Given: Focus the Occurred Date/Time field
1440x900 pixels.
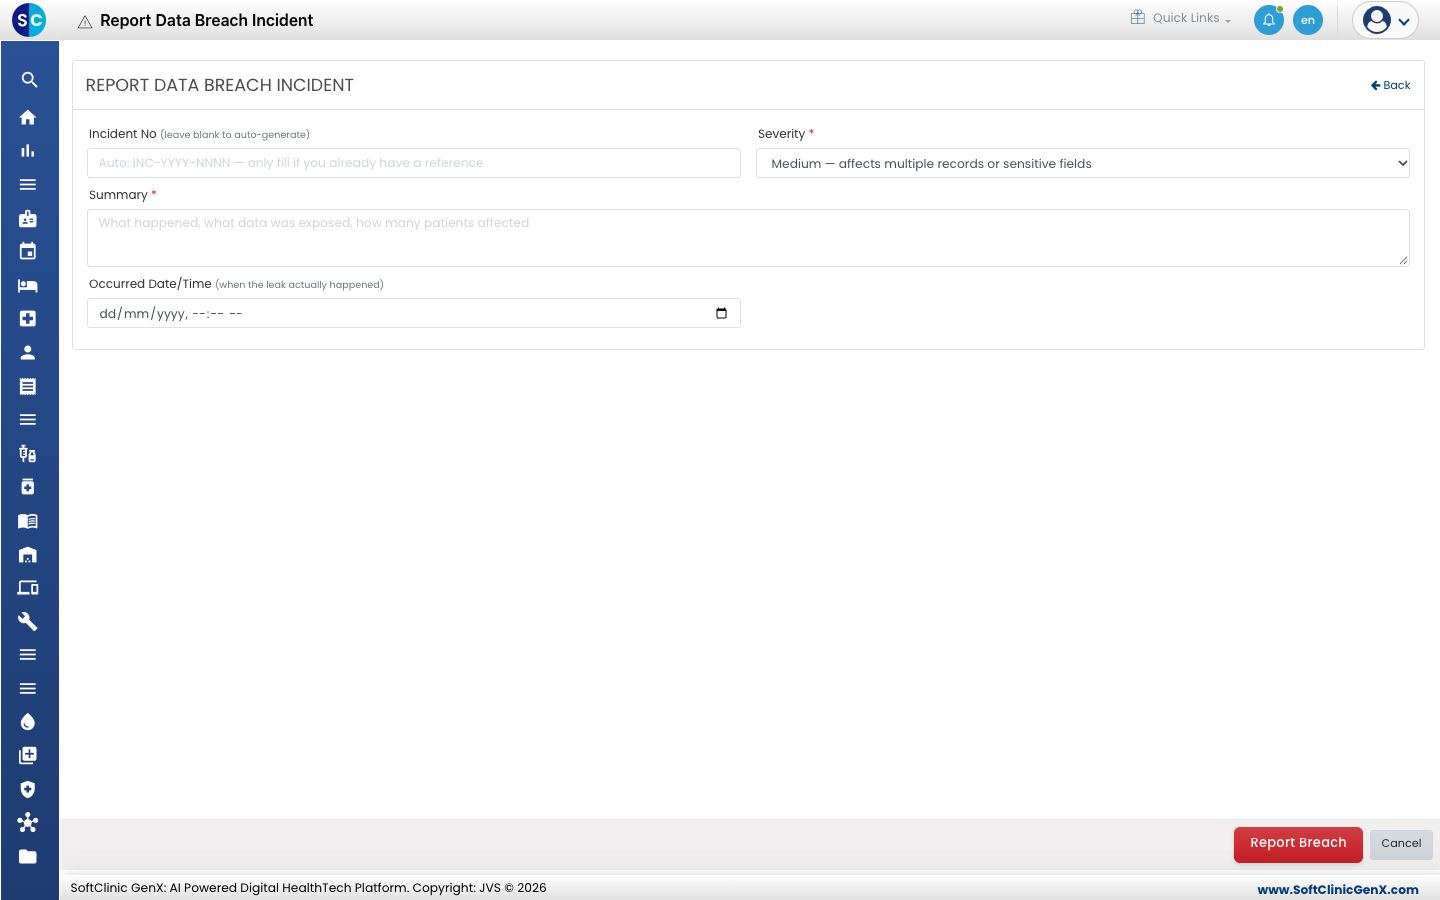Looking at the screenshot, I should coord(414,313).
